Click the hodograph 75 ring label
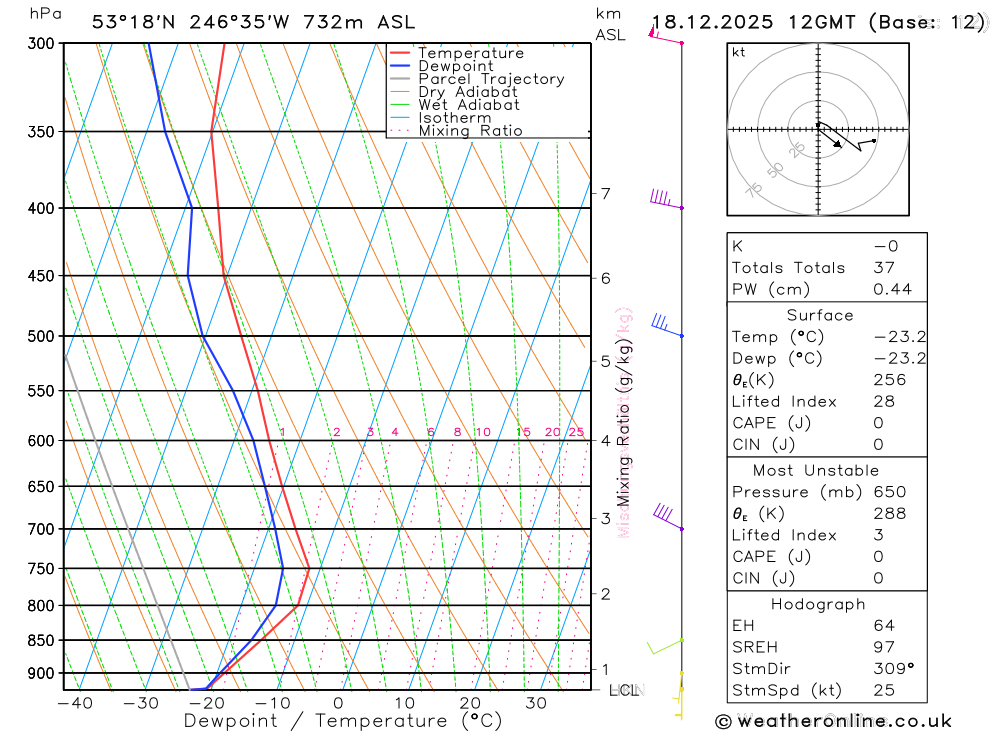 [x=754, y=189]
